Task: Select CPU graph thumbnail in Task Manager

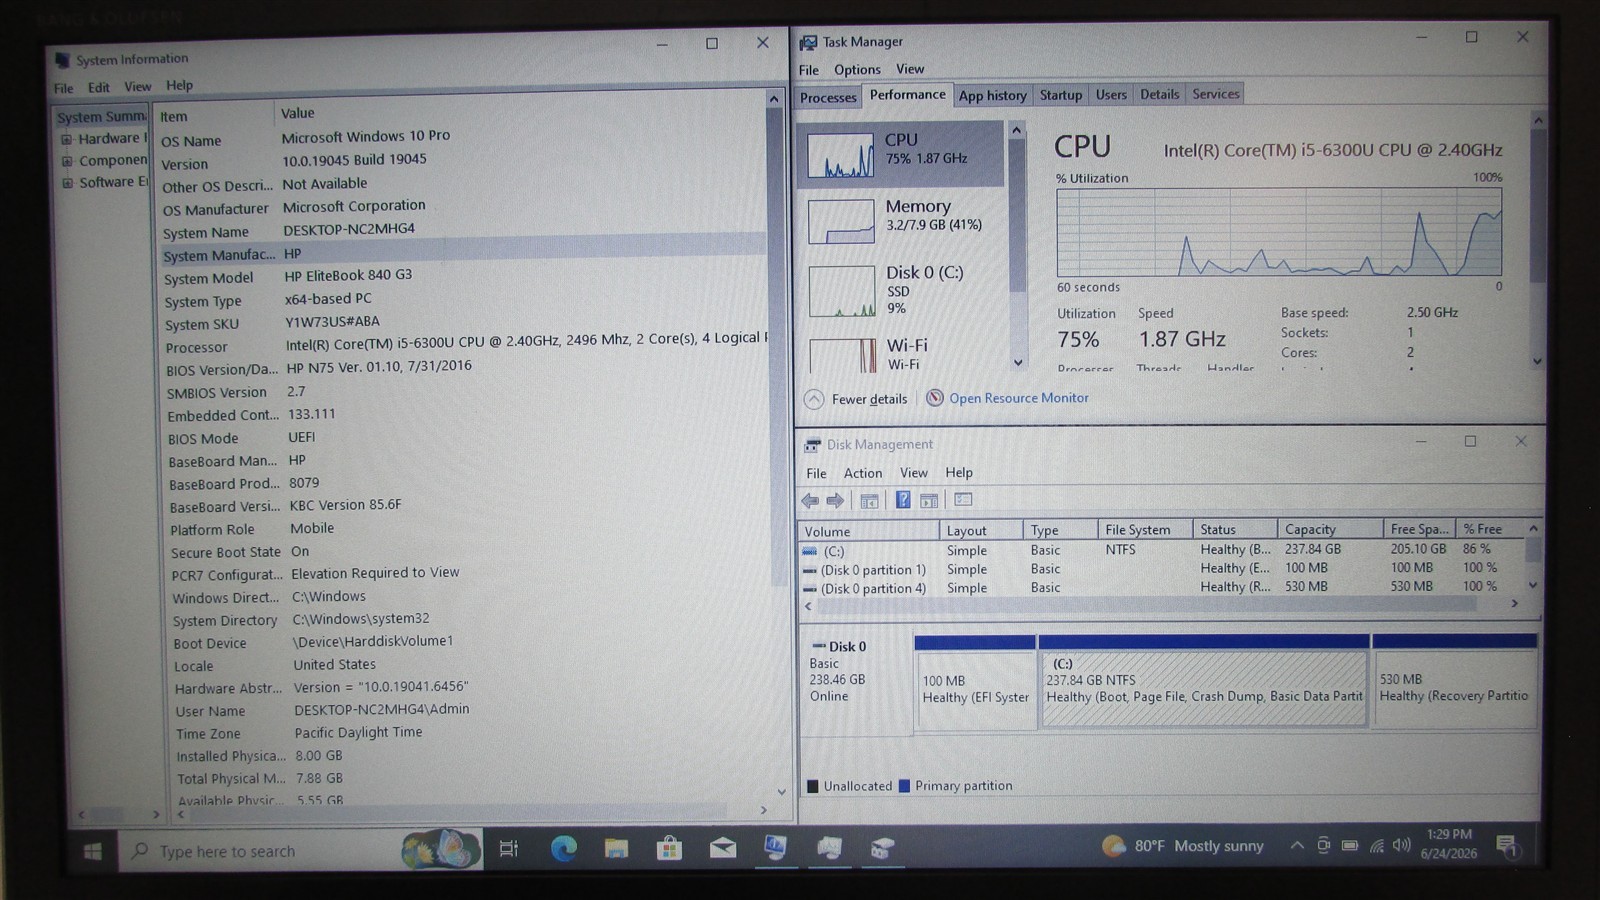Action: 841,155
